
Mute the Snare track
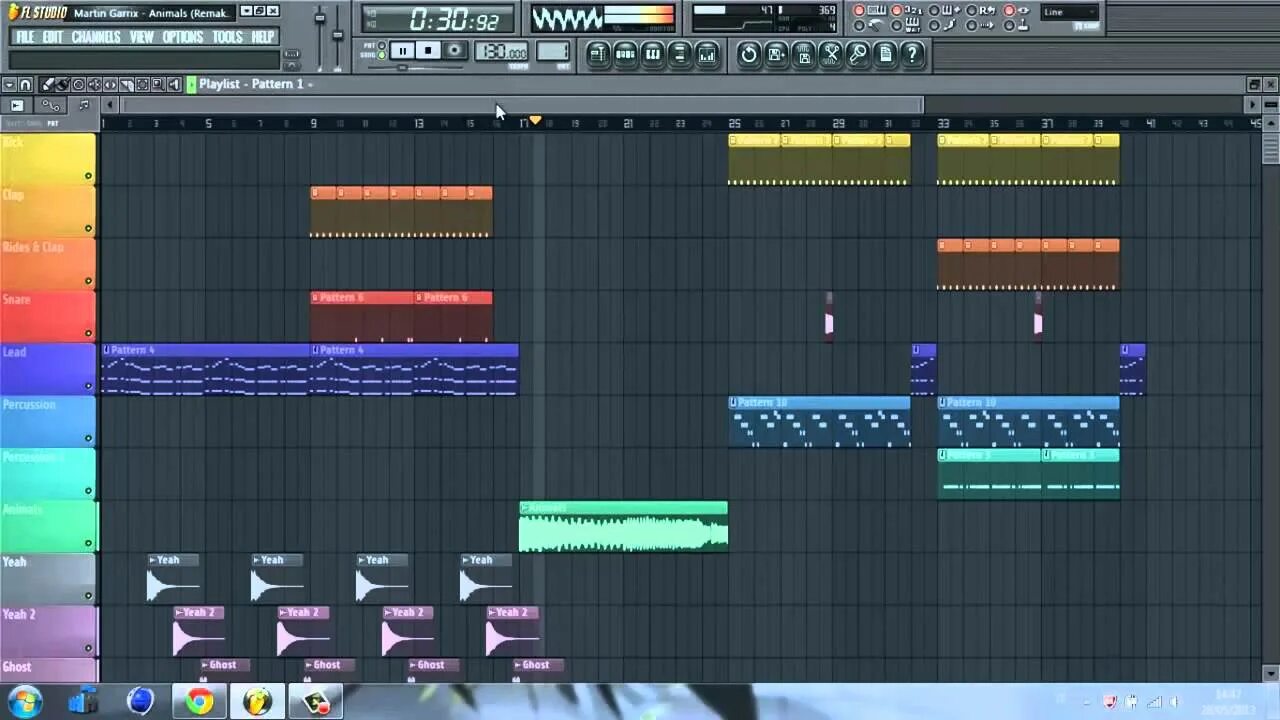(88, 334)
